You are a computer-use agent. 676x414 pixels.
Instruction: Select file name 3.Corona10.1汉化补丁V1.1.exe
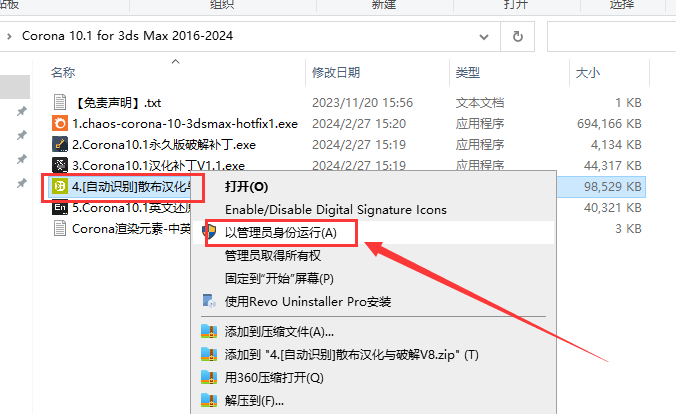(x=158, y=166)
